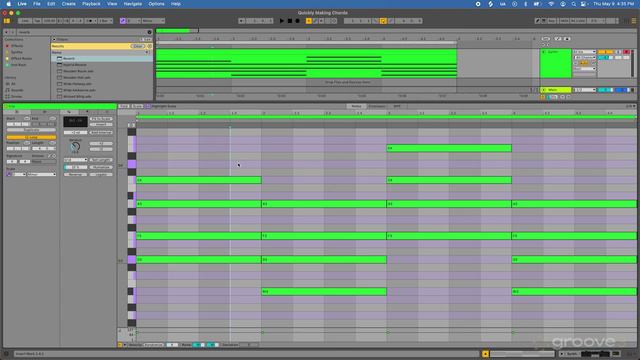The image size is (640, 360).
Task: Open the Synth track input type dropdown
Action: pos(584,52)
